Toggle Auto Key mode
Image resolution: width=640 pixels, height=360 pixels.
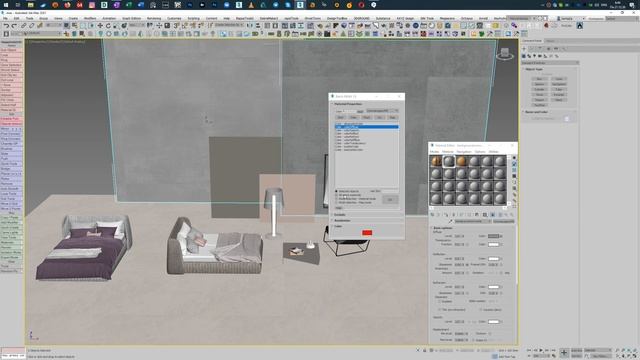click(576, 350)
